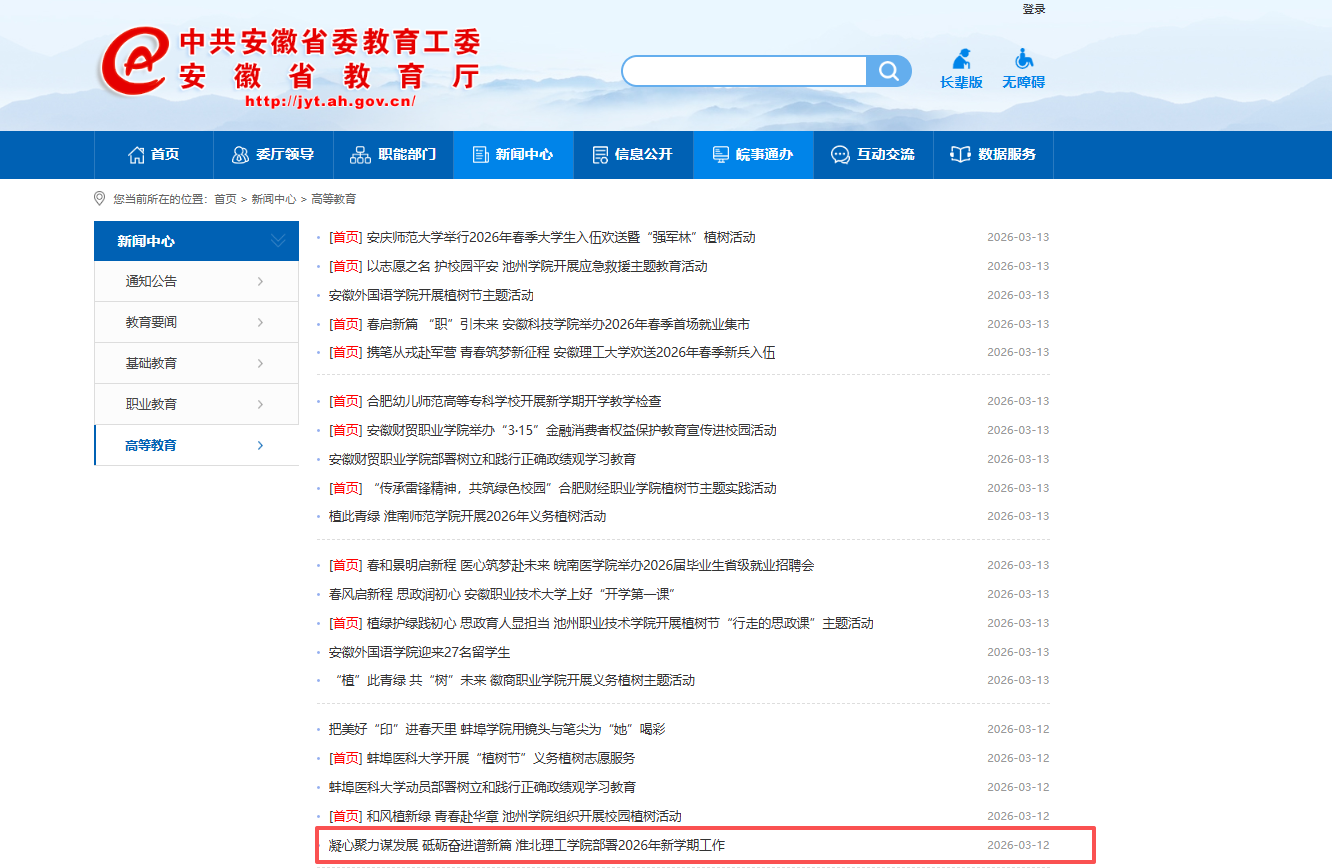Open the 长辈版 elder mode icon

[961, 59]
